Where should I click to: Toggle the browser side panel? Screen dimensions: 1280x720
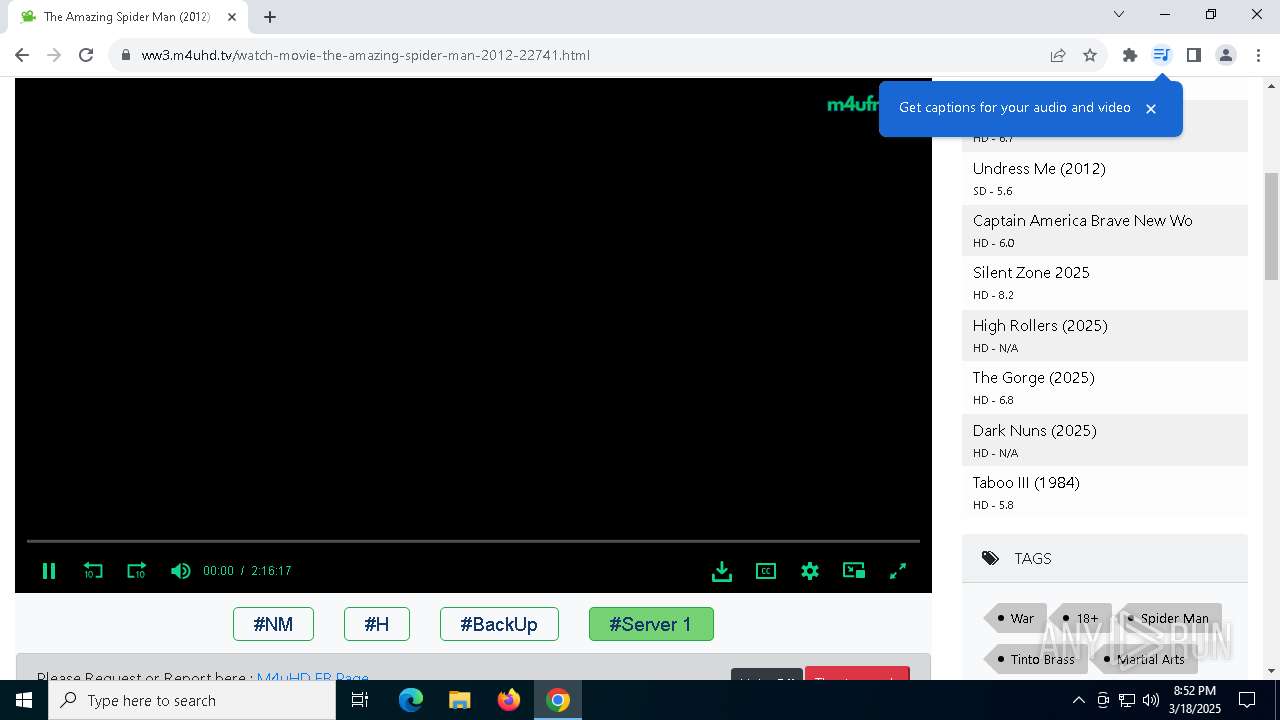click(x=1194, y=55)
